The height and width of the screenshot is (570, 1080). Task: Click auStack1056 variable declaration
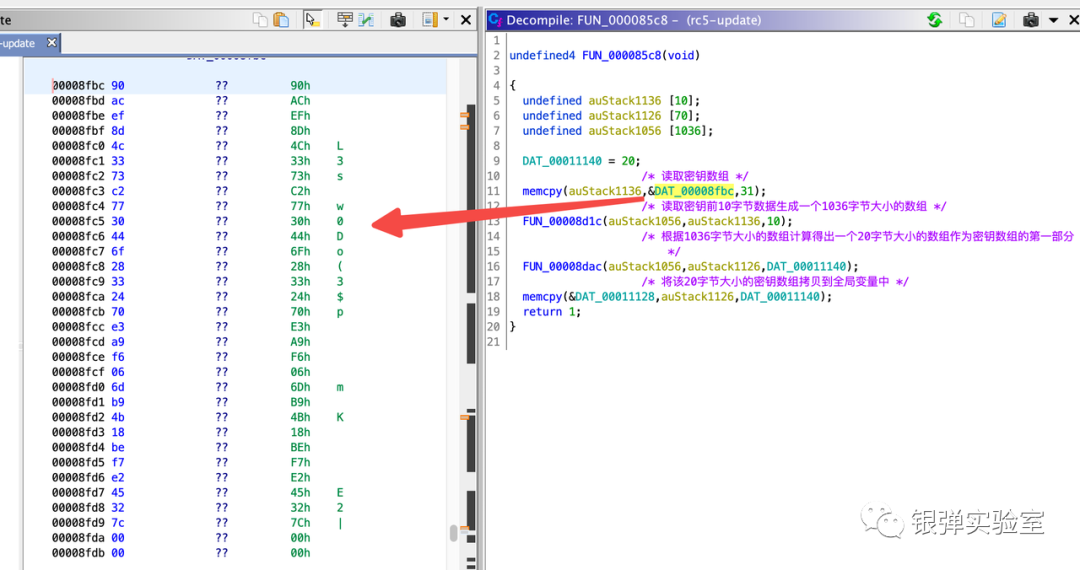pyautogui.click(x=625, y=131)
